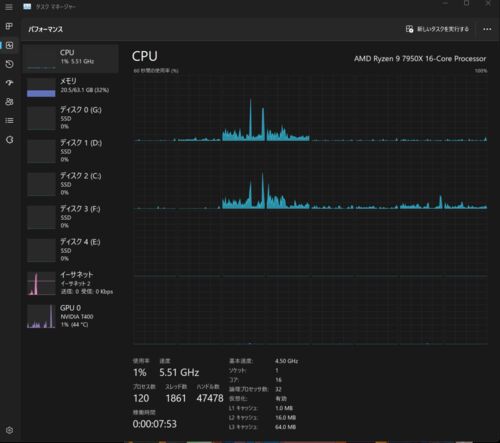Open the Services icon

point(9,140)
